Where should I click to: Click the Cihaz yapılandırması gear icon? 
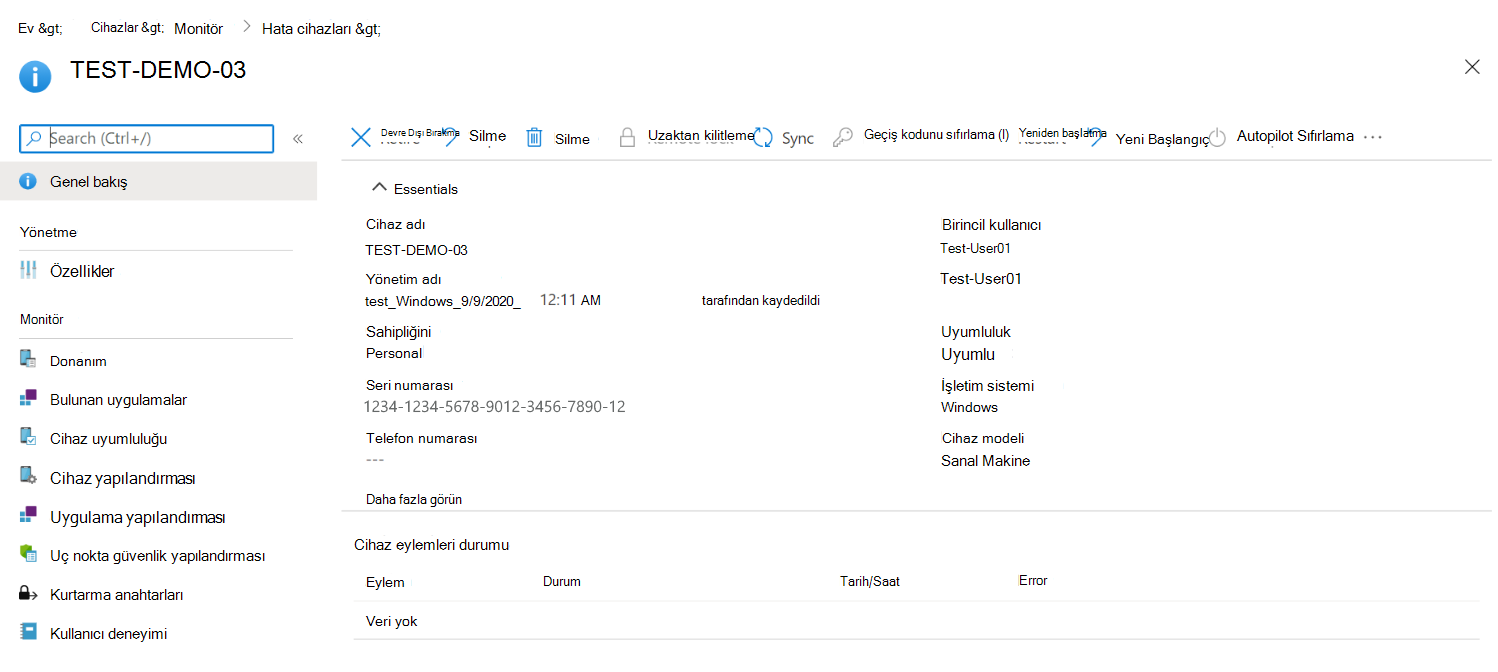point(28,477)
